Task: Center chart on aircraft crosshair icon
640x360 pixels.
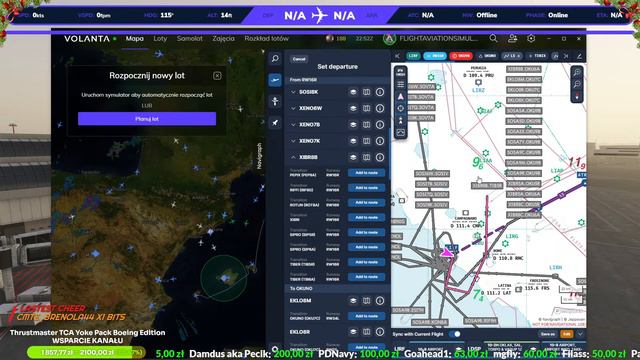Action: tap(401, 108)
